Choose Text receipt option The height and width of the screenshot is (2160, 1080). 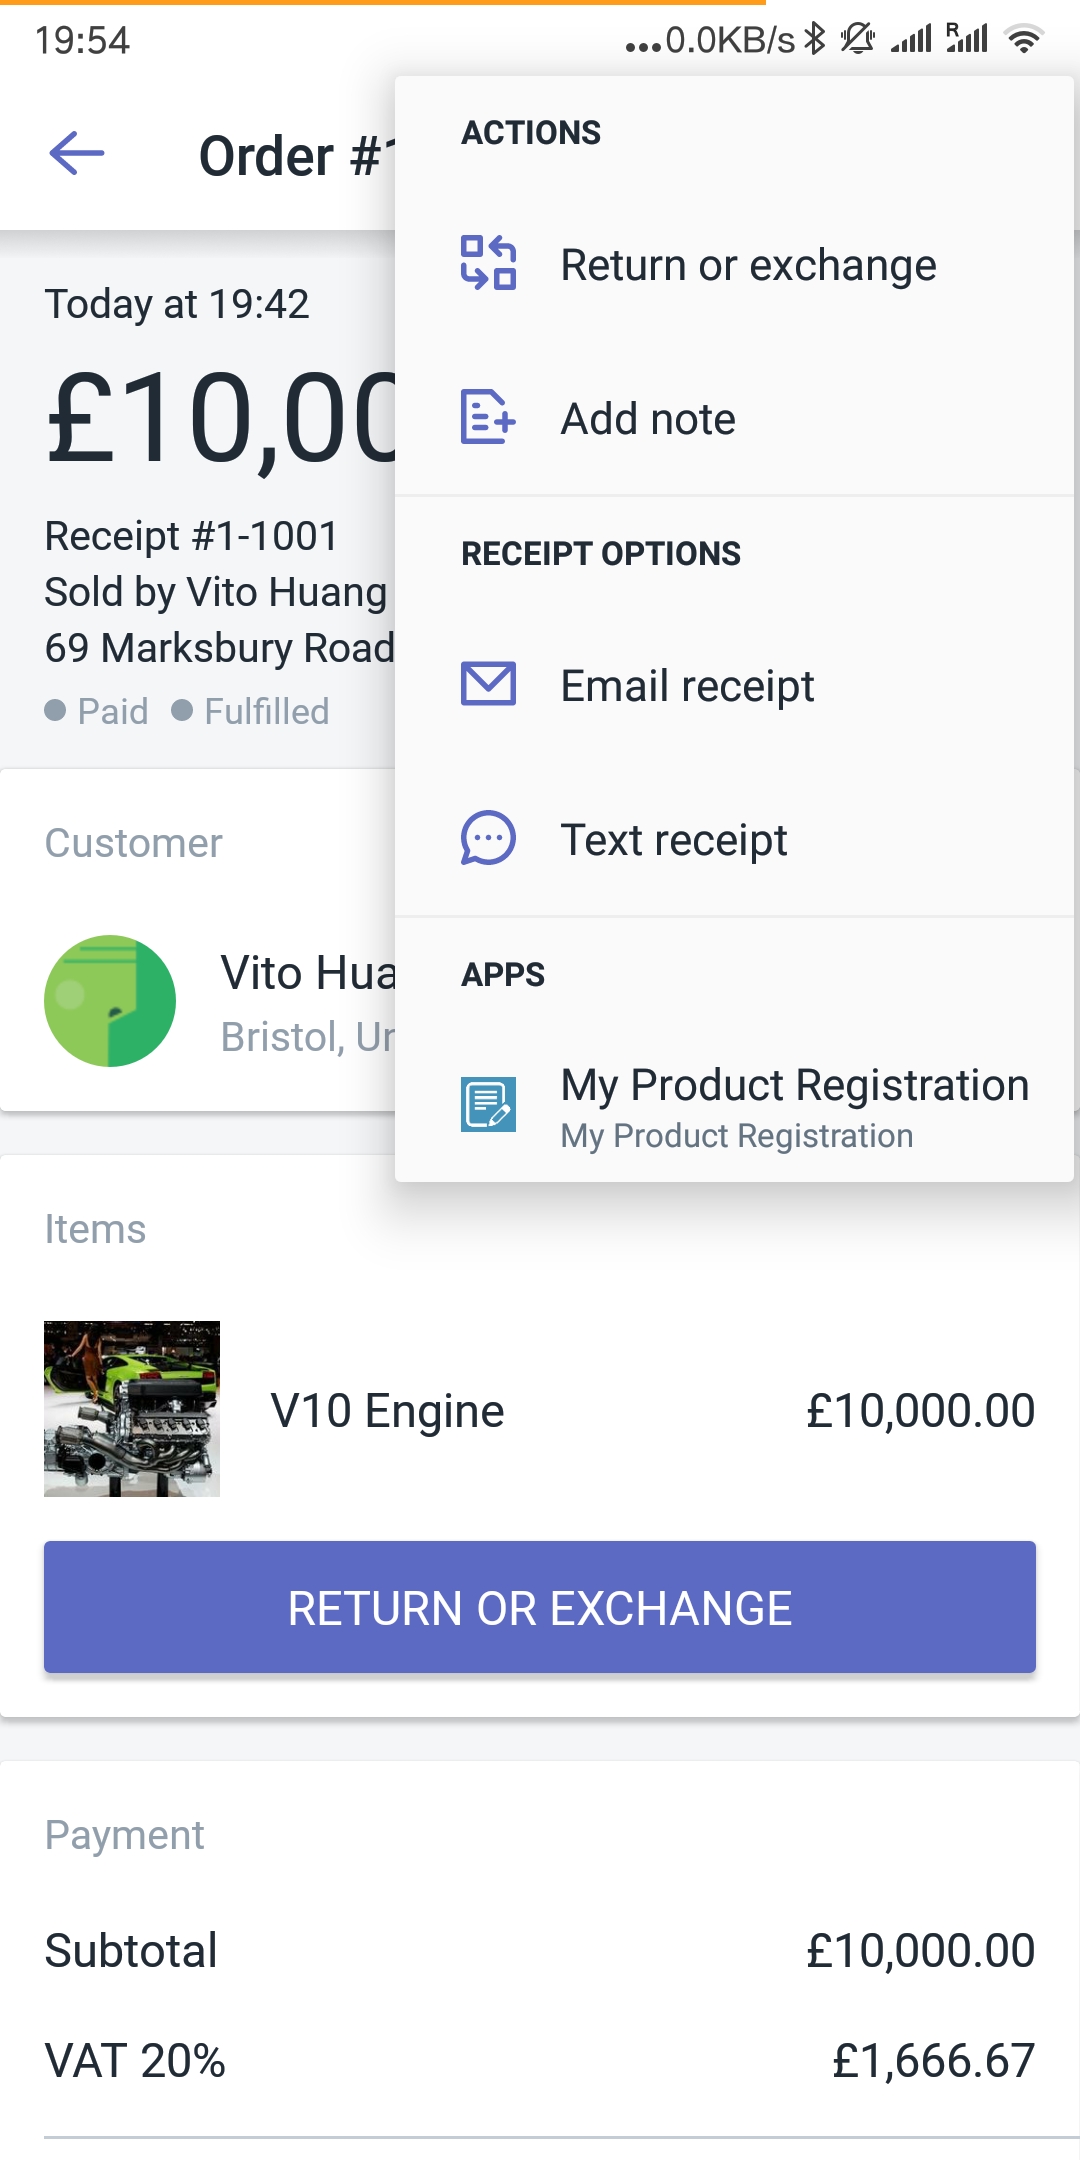click(x=674, y=840)
